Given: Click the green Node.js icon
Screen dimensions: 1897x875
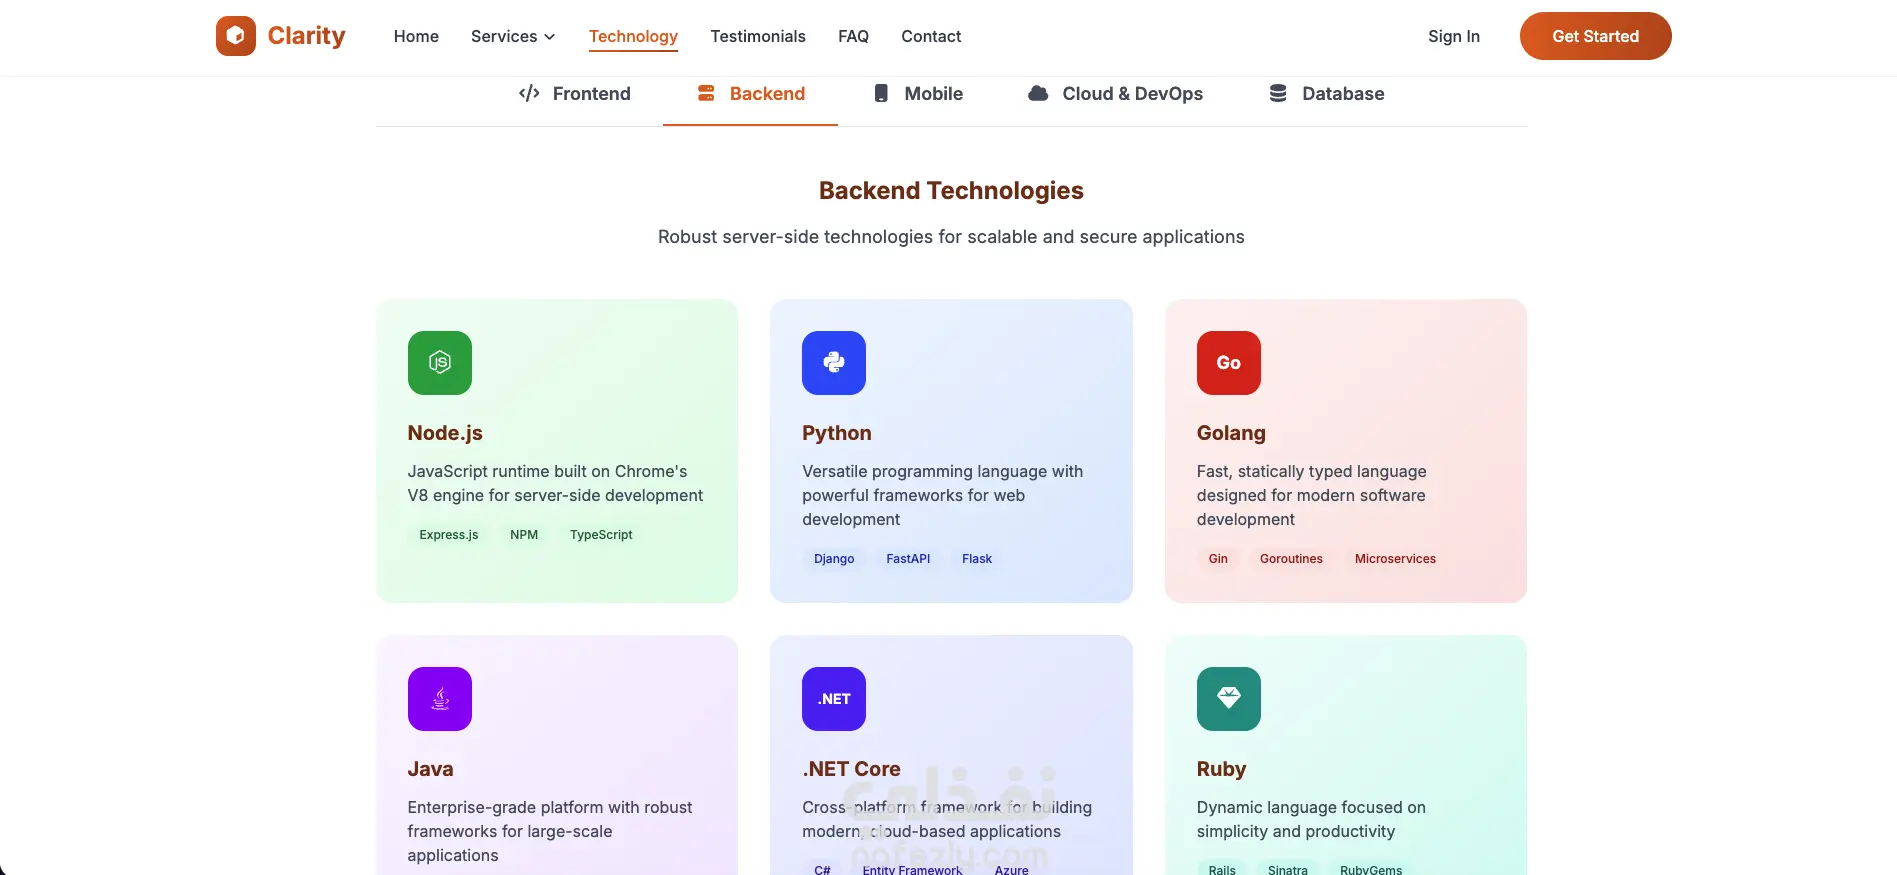Looking at the screenshot, I should pos(440,363).
